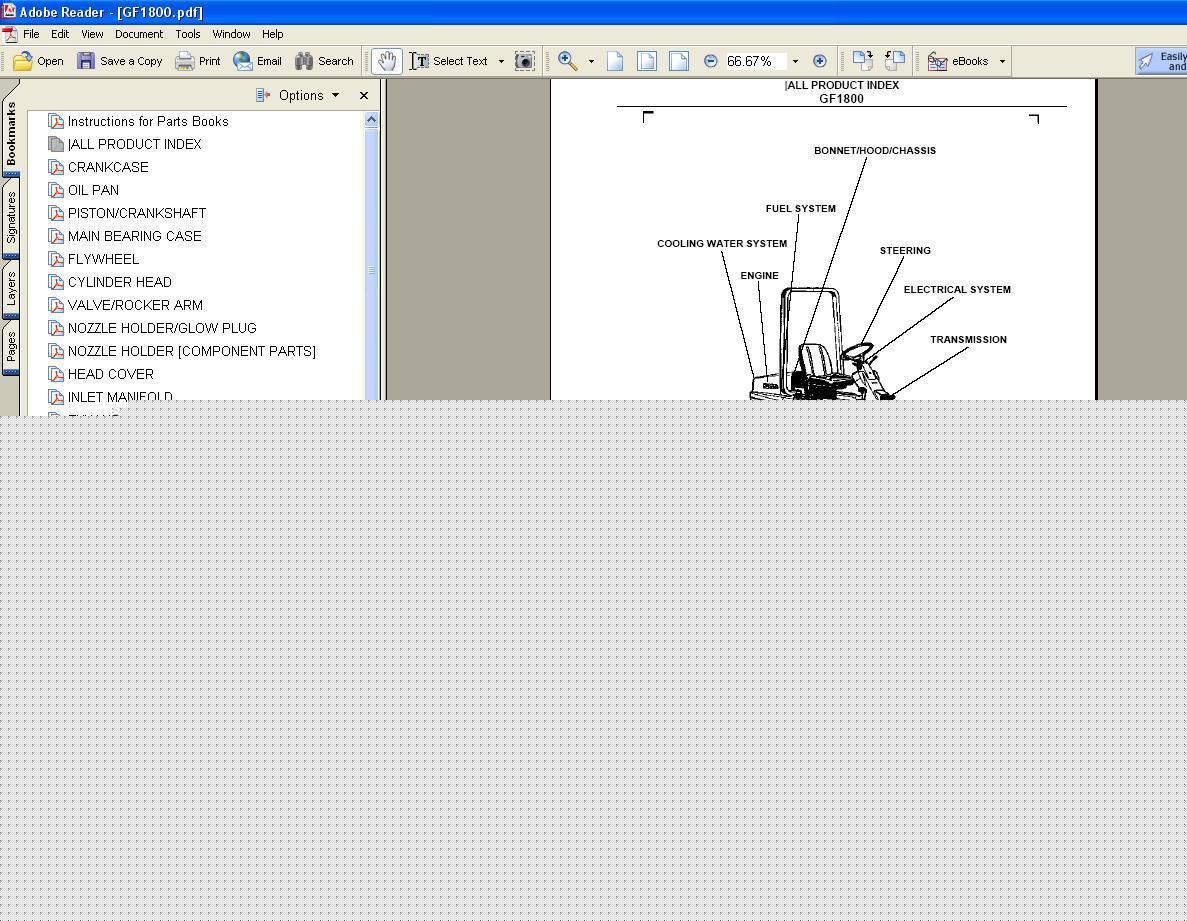Click the round minus zoom out button
Viewport: 1187px width, 921px height.
710,61
